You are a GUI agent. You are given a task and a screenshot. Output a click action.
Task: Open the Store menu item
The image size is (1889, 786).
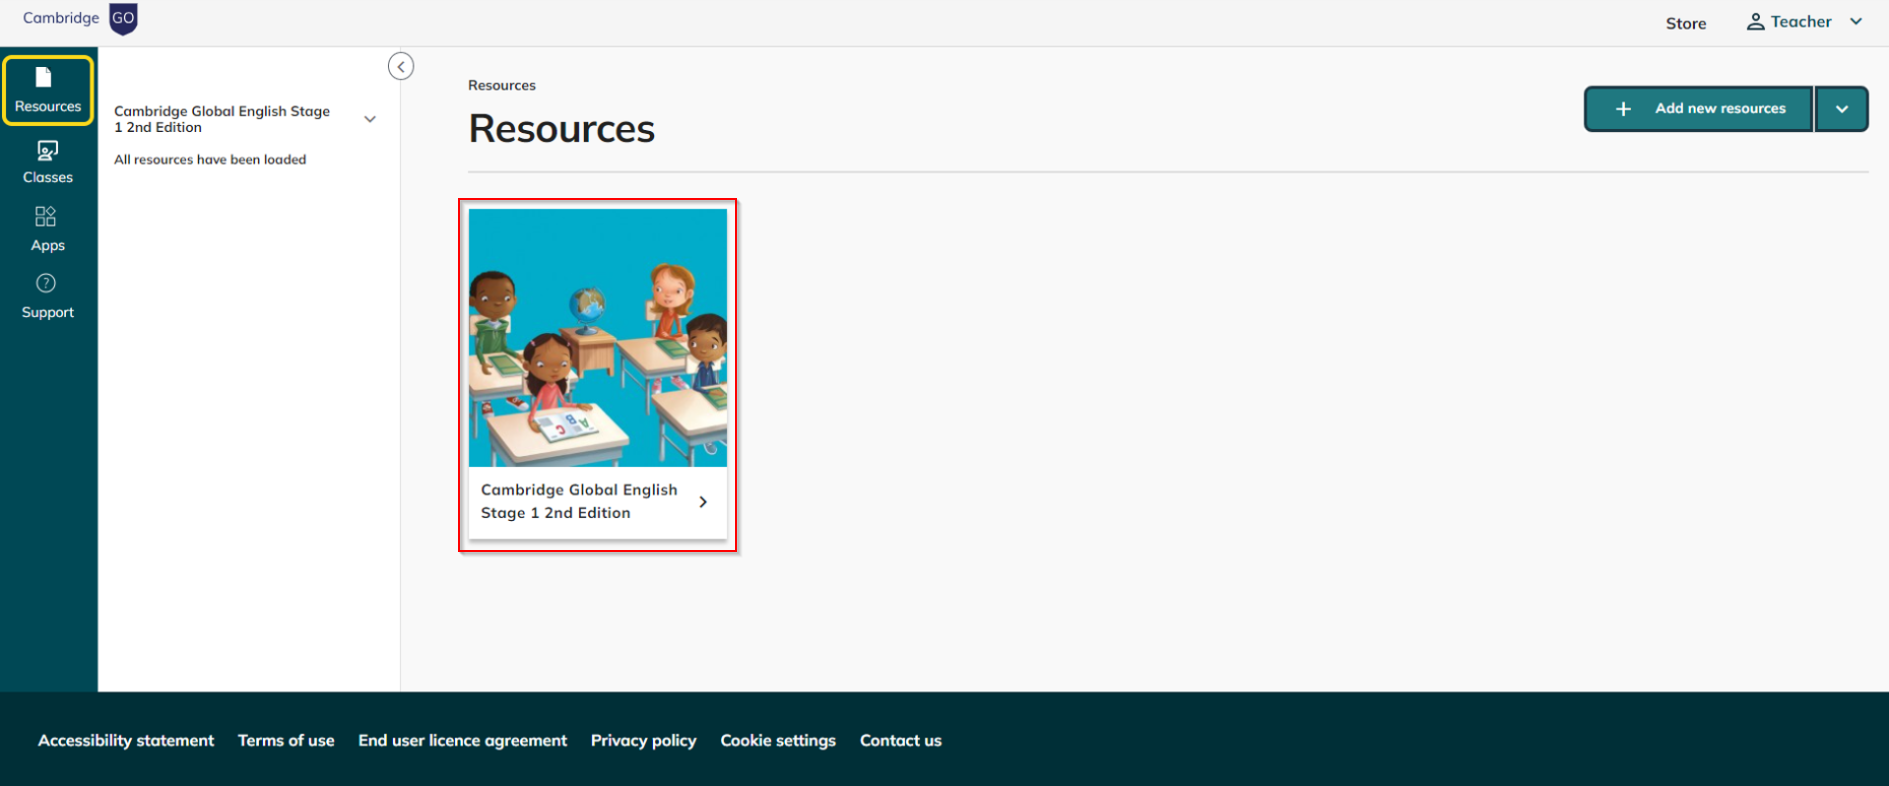tap(1685, 23)
